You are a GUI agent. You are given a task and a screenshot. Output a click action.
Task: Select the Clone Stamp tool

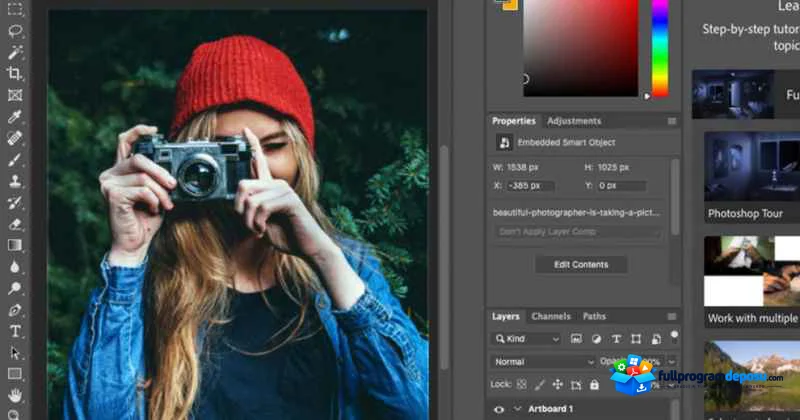click(x=15, y=181)
